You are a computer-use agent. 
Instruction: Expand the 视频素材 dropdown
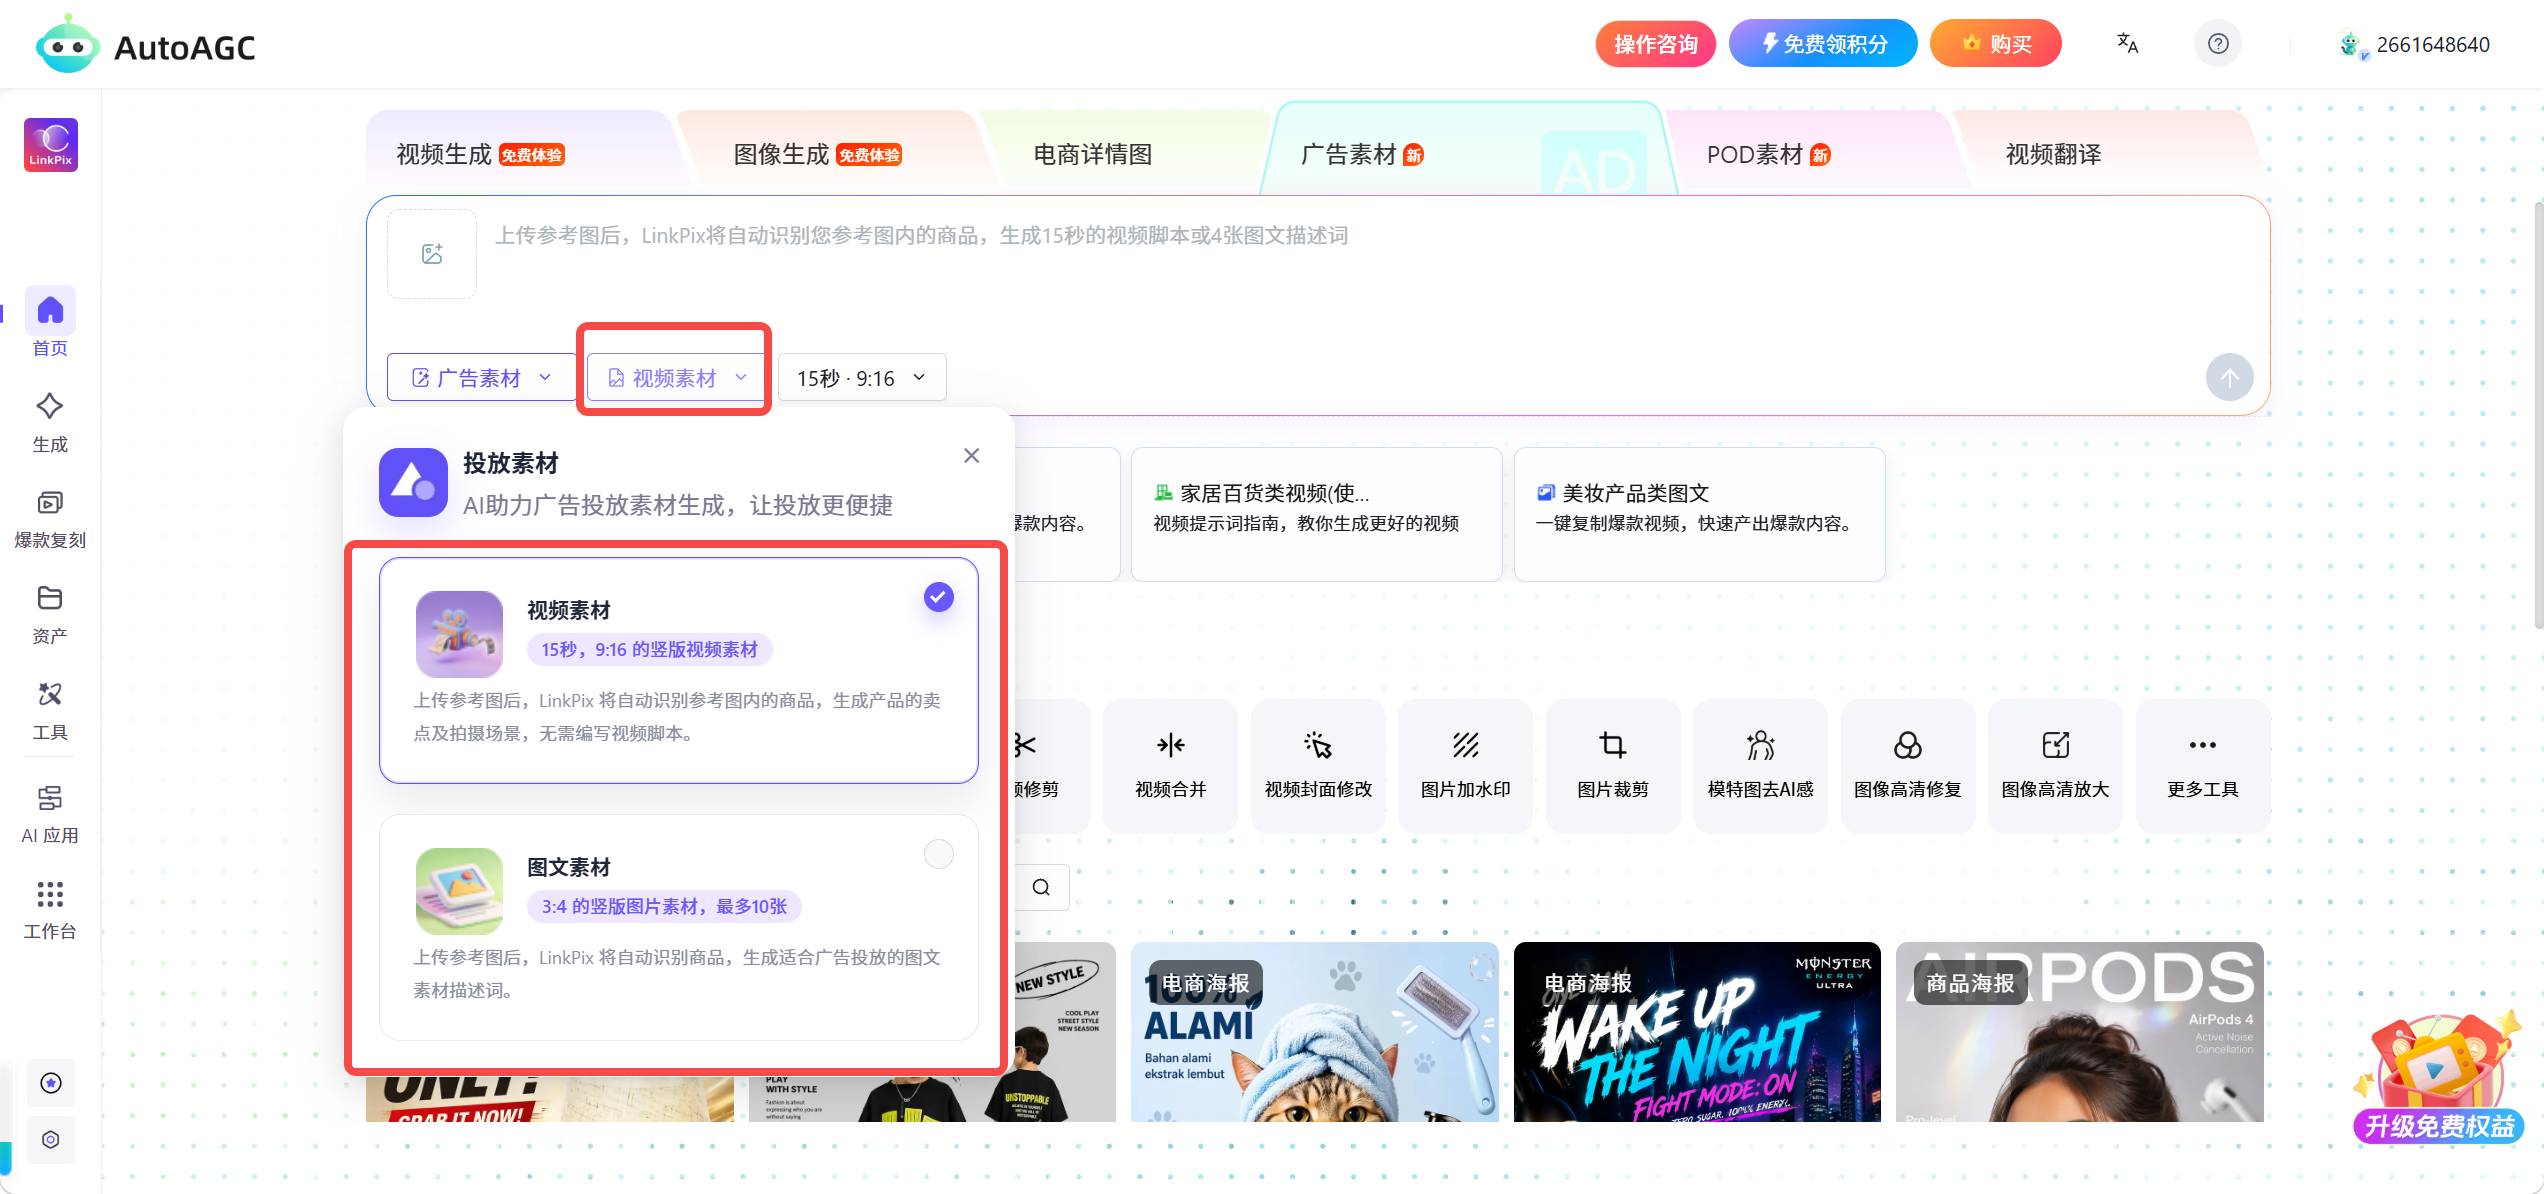coord(675,378)
